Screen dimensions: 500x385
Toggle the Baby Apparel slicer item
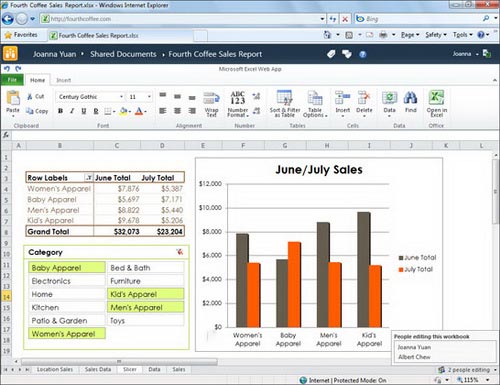point(67,268)
